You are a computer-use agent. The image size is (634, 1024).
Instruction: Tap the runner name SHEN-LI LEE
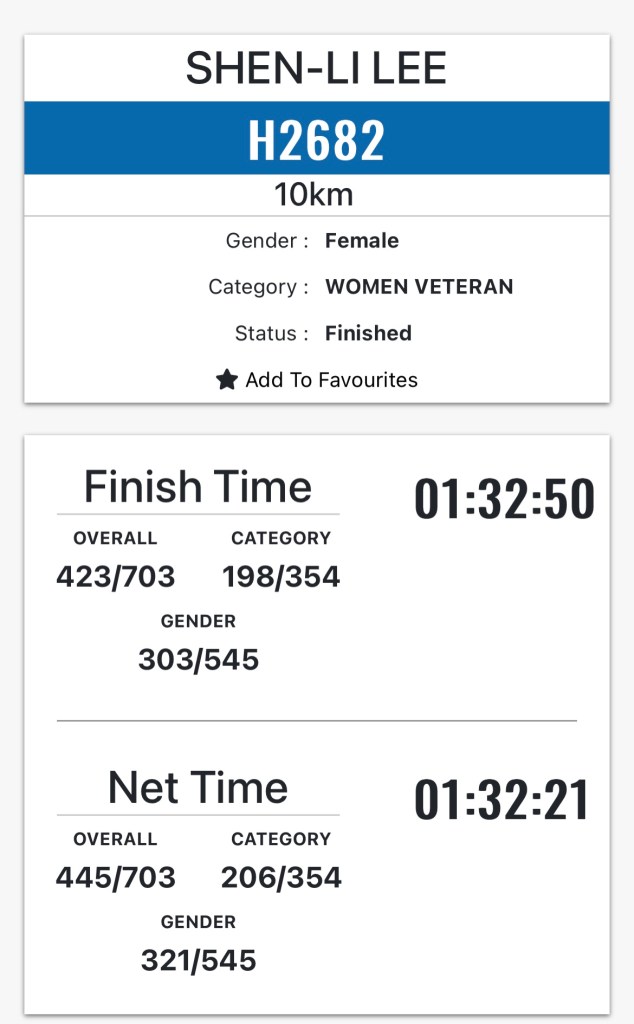(316, 68)
